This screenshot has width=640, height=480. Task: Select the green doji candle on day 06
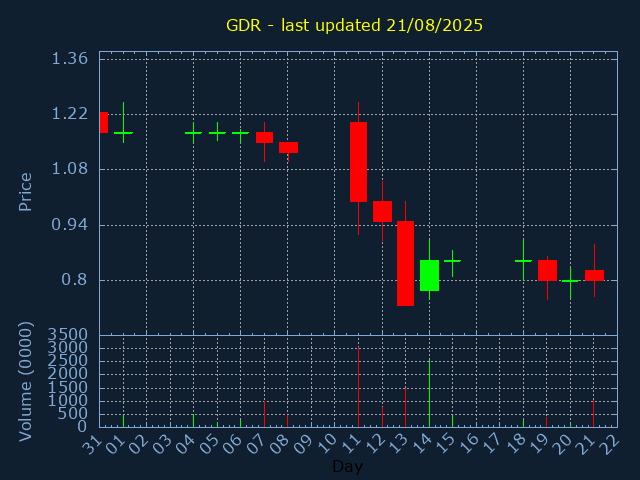(x=241, y=133)
